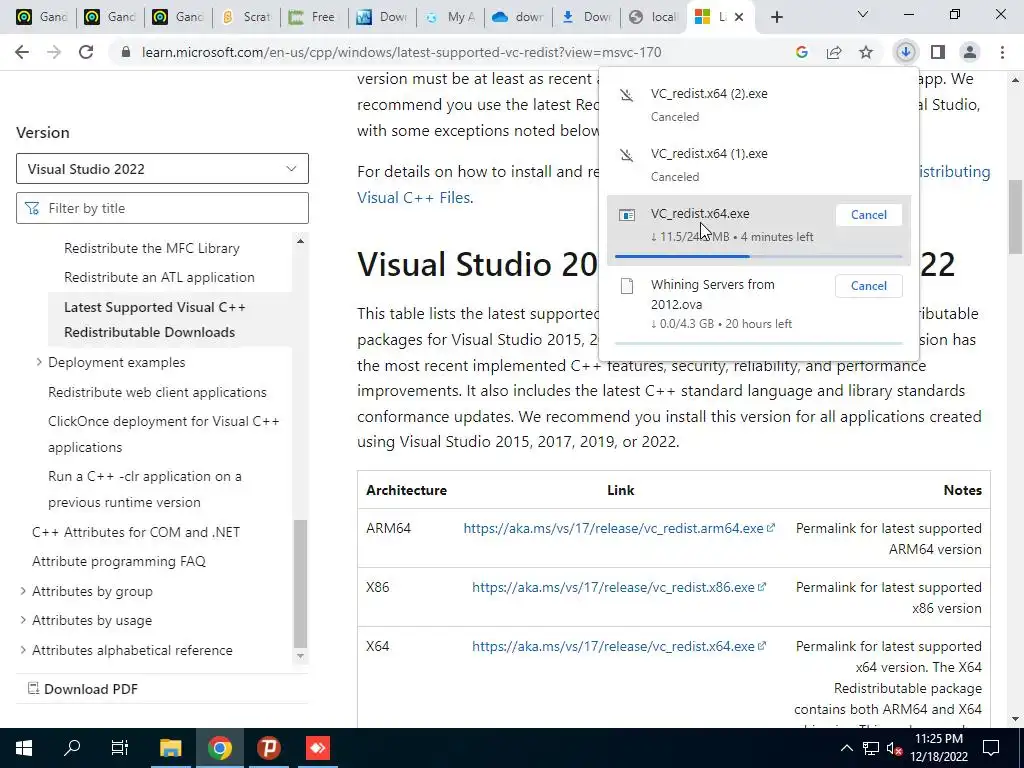Image resolution: width=1024 pixels, height=768 pixels.
Task: Show hidden system tray icons
Action: click(x=846, y=748)
